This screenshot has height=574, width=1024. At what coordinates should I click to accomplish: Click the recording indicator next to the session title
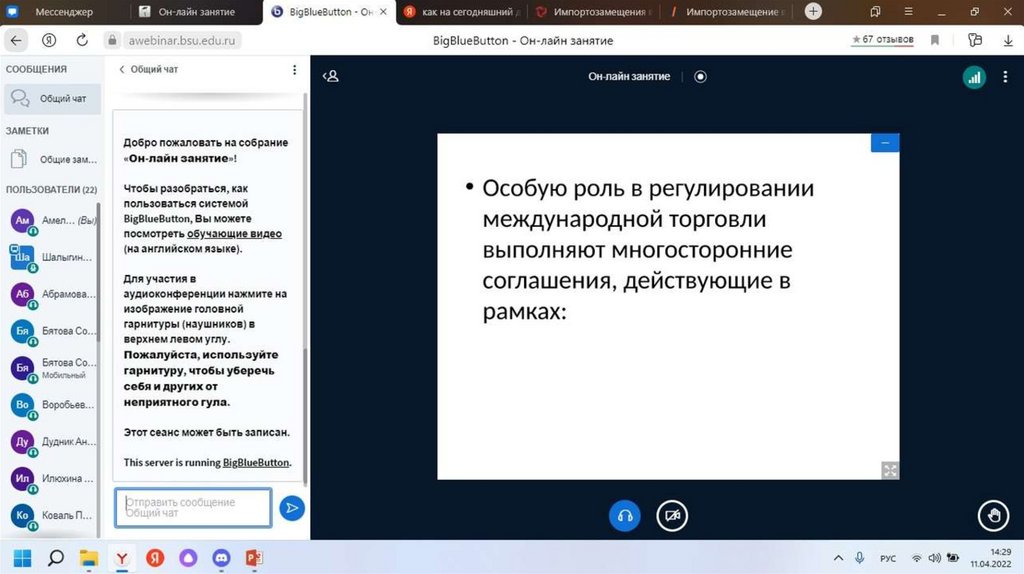(x=700, y=76)
